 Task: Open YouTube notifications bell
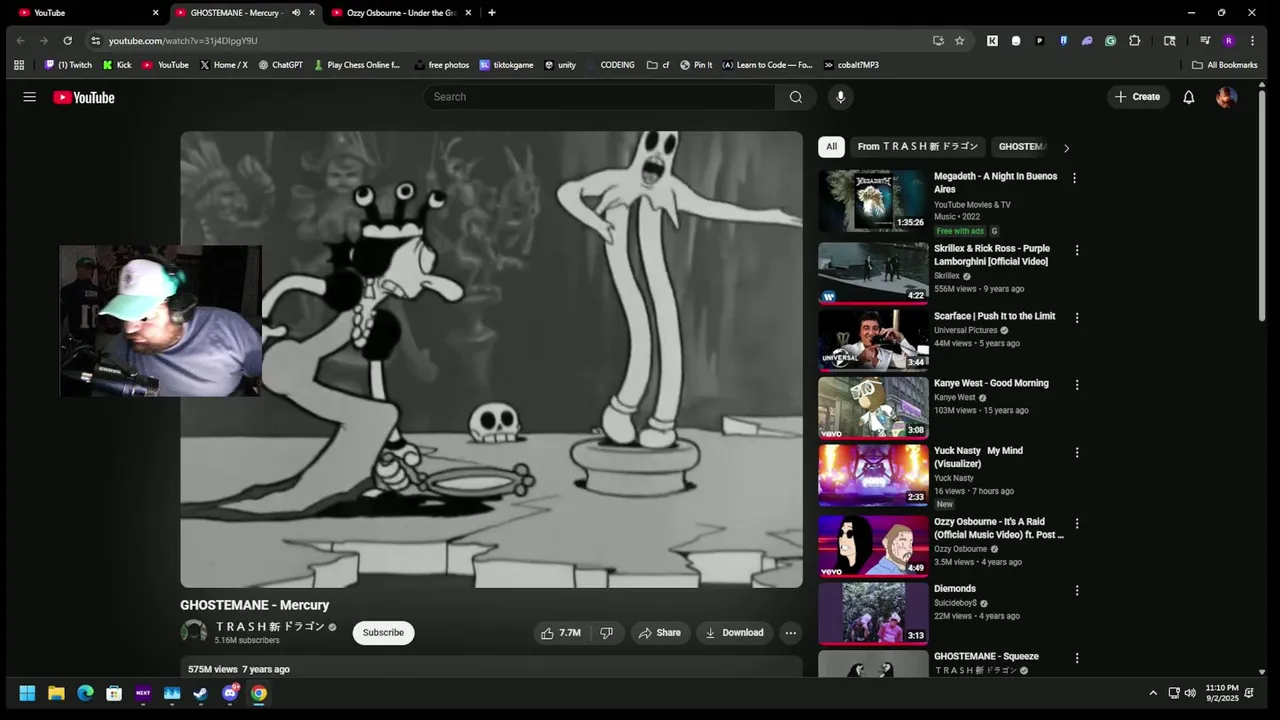[x=1189, y=97]
